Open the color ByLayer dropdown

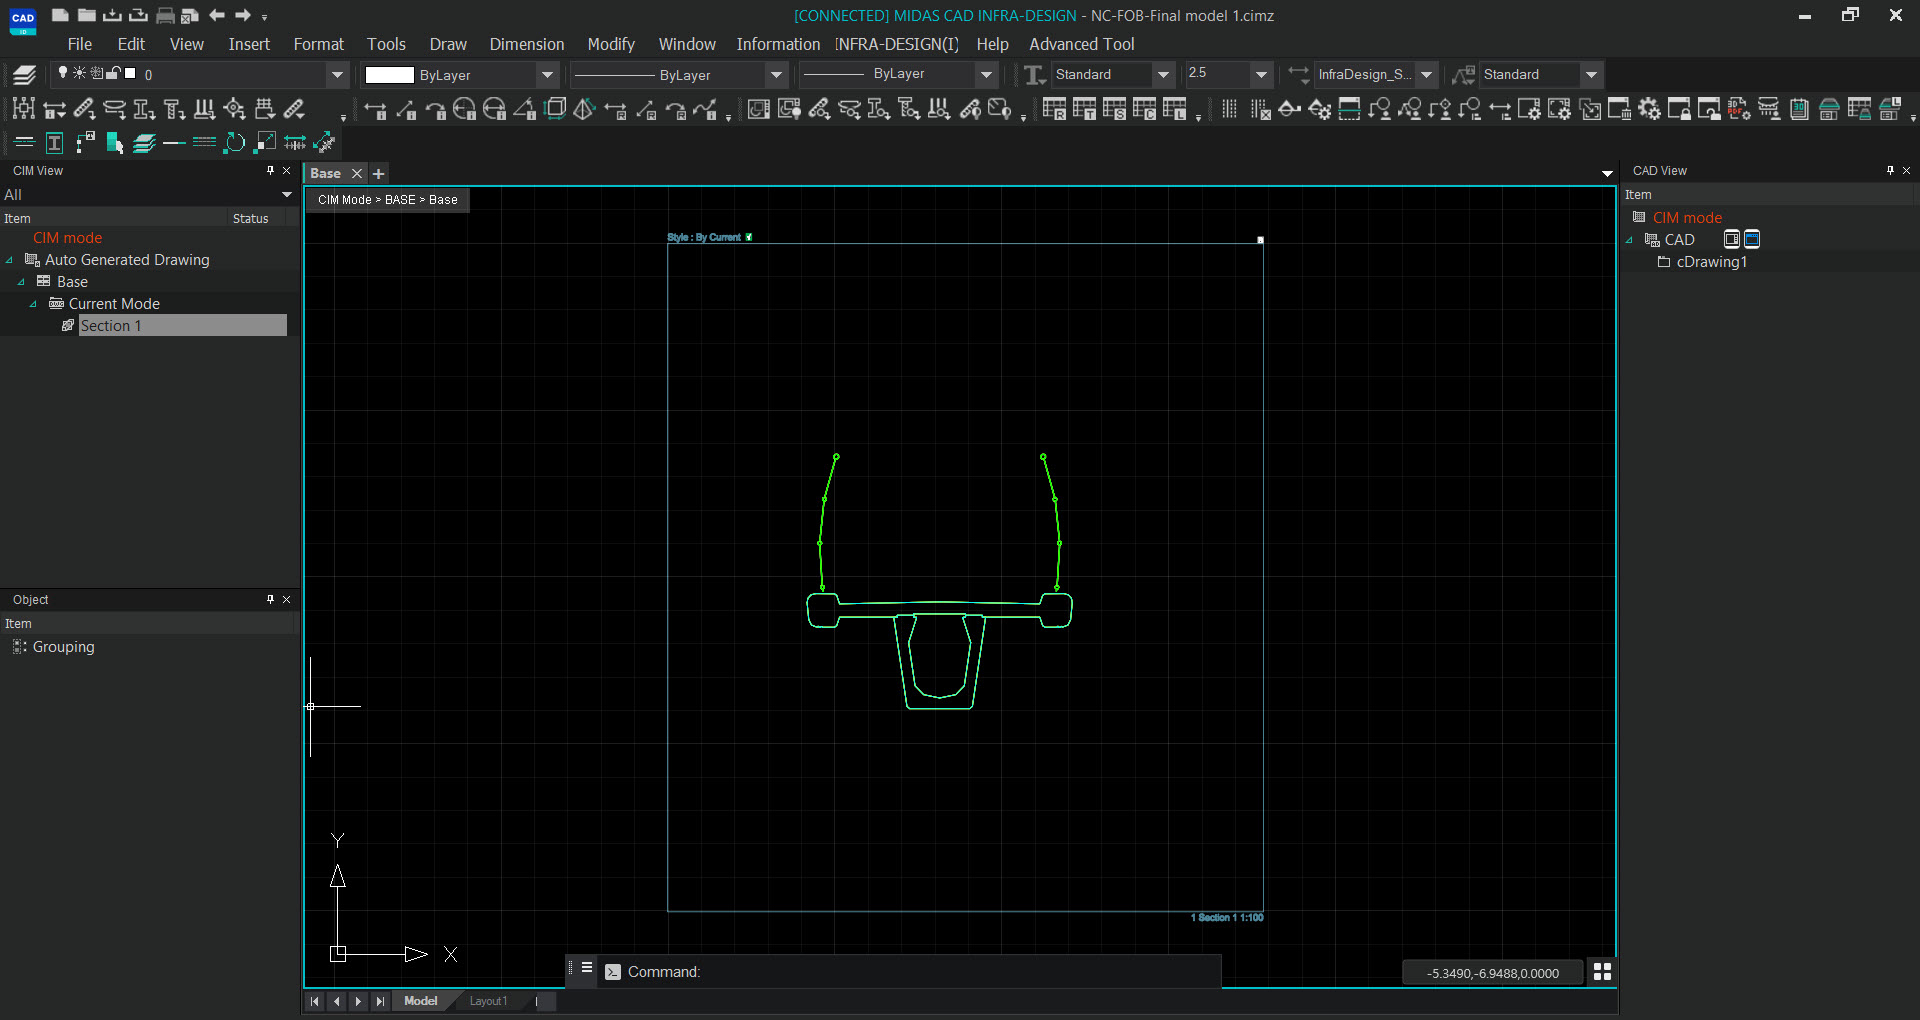pyautogui.click(x=547, y=74)
